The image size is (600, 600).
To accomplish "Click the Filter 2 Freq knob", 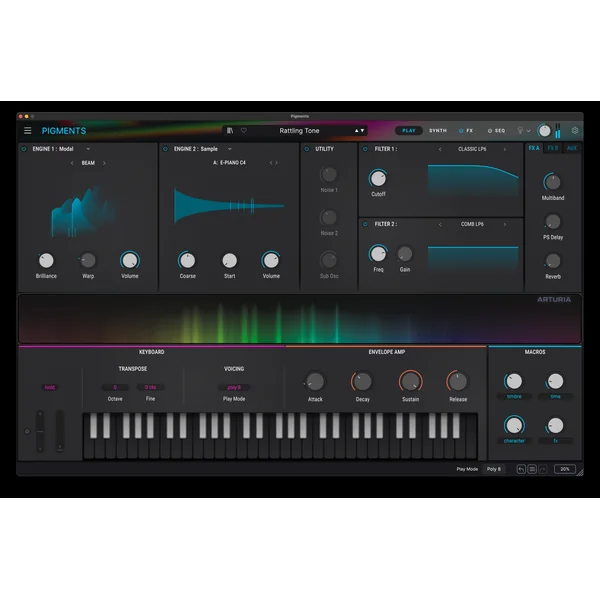I will click(378, 254).
